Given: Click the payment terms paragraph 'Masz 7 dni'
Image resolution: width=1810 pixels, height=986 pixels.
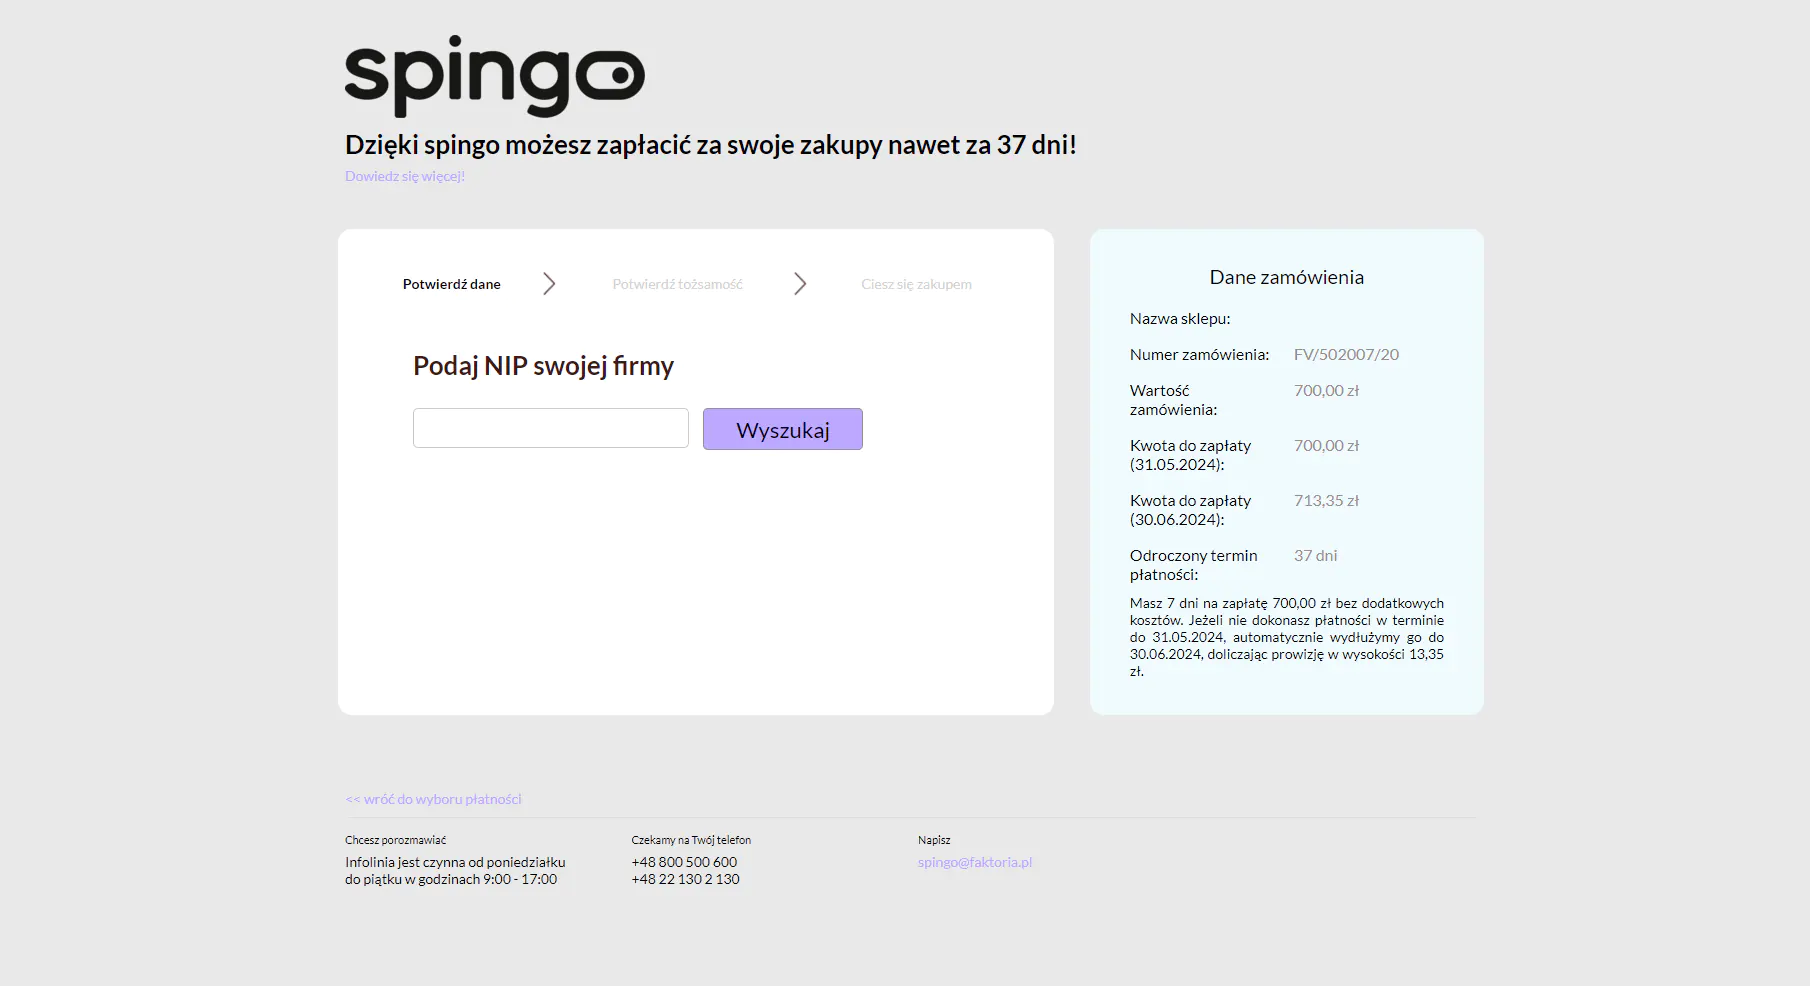Looking at the screenshot, I should [1287, 637].
